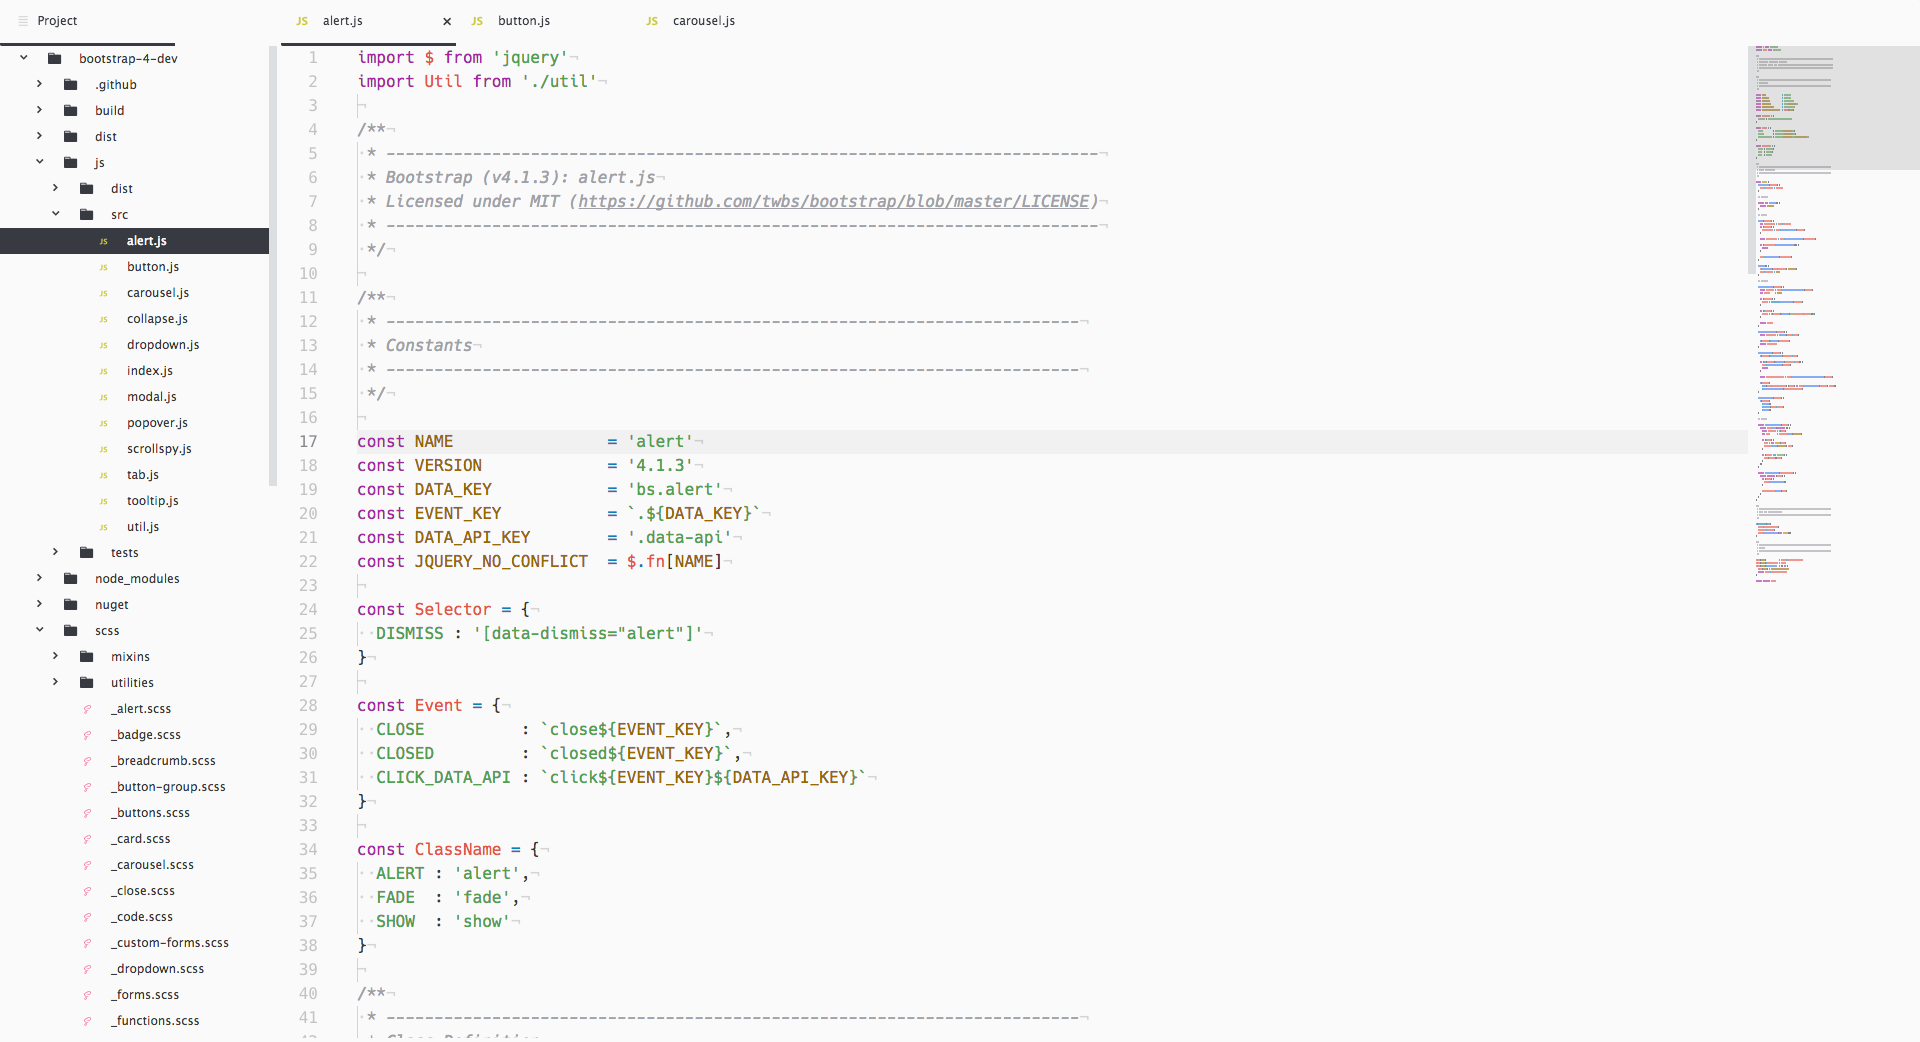The image size is (1920, 1042).
Task: Click the Sass icon beside _card.scss
Action: 87,839
